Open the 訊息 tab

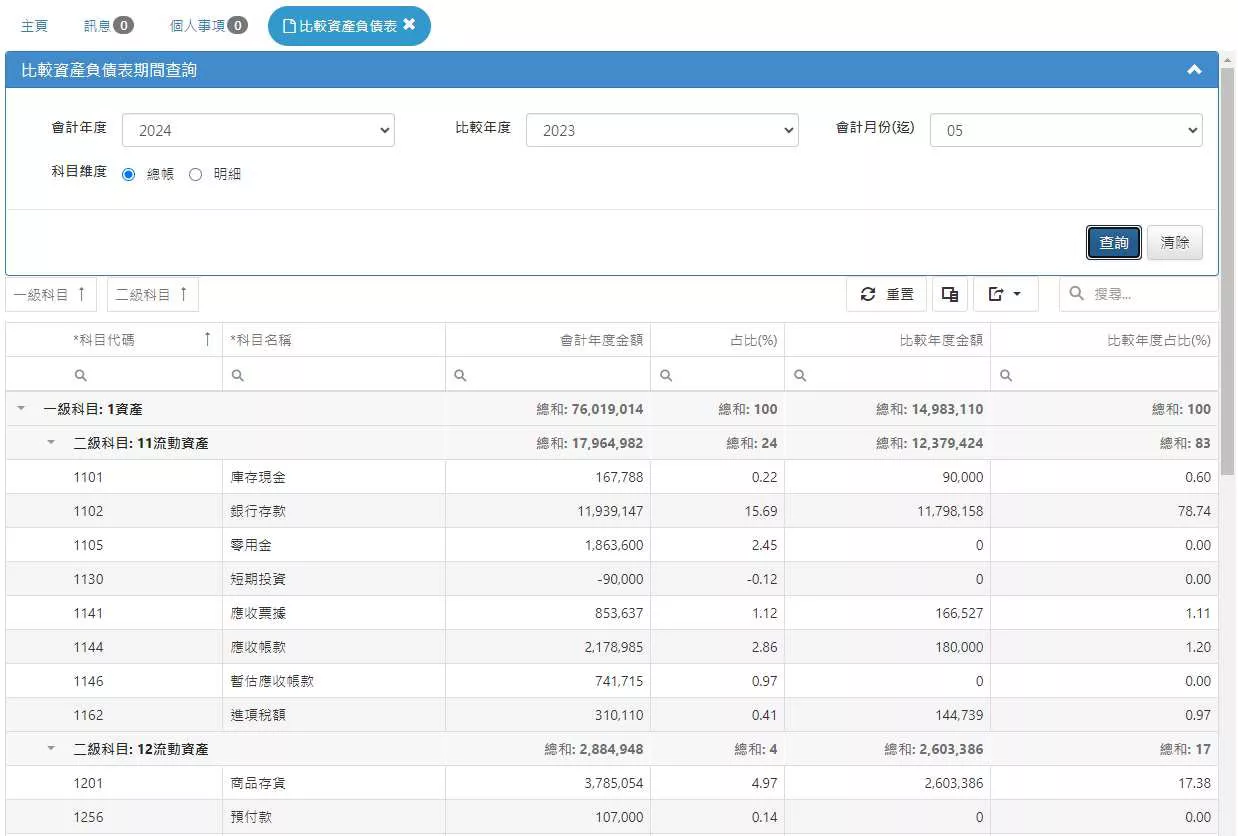pyautogui.click(x=109, y=26)
